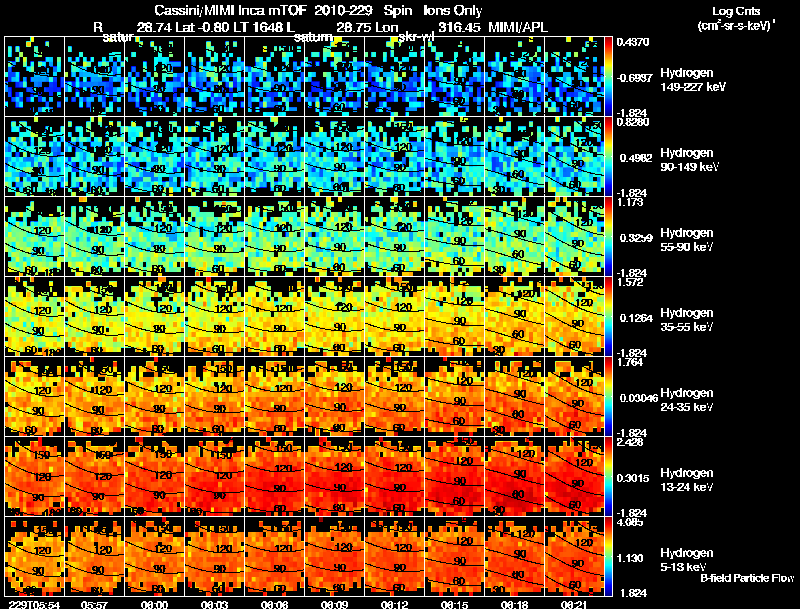Select the 13-24 keV panel at 06:18

[514, 477]
